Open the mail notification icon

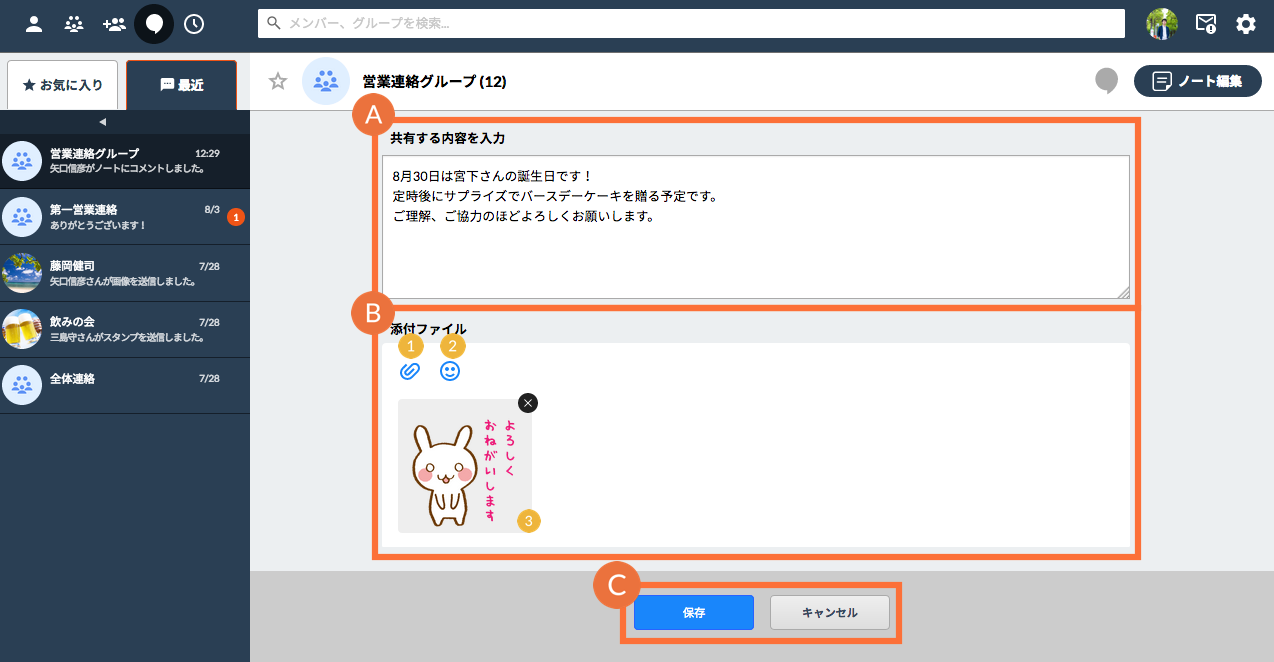coord(1206,24)
